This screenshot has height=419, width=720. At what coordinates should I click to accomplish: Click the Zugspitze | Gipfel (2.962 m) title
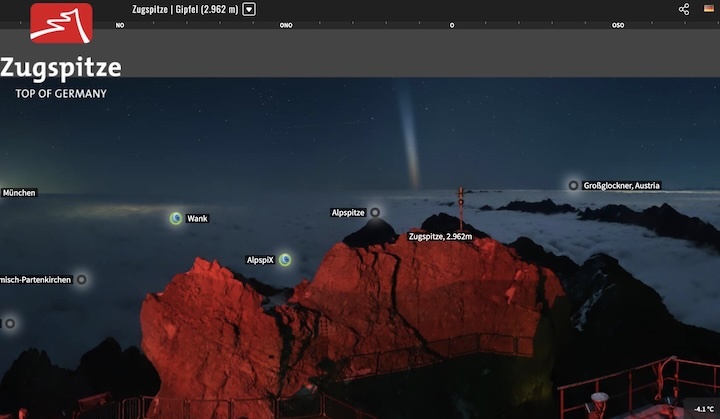pos(185,9)
